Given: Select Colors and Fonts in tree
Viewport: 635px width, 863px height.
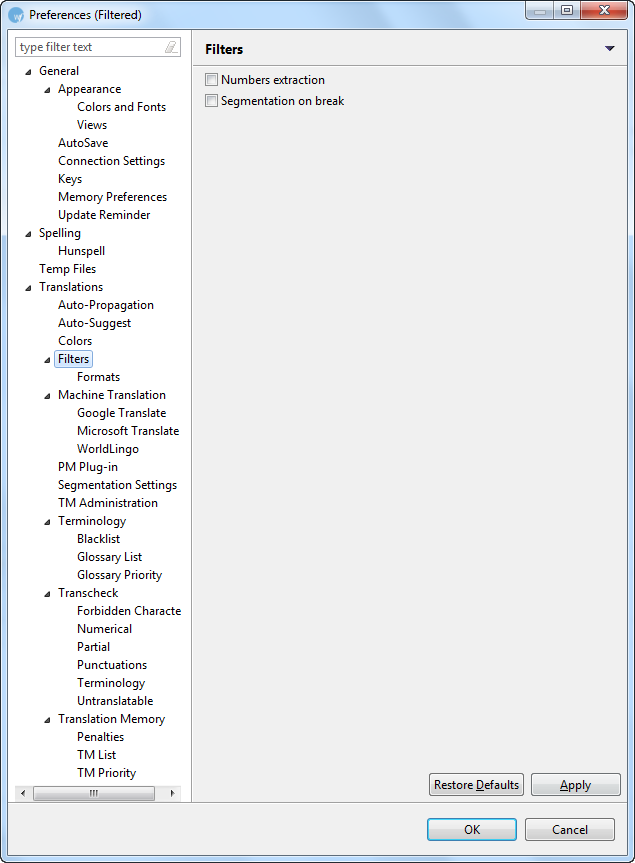Looking at the screenshot, I should 121,107.
